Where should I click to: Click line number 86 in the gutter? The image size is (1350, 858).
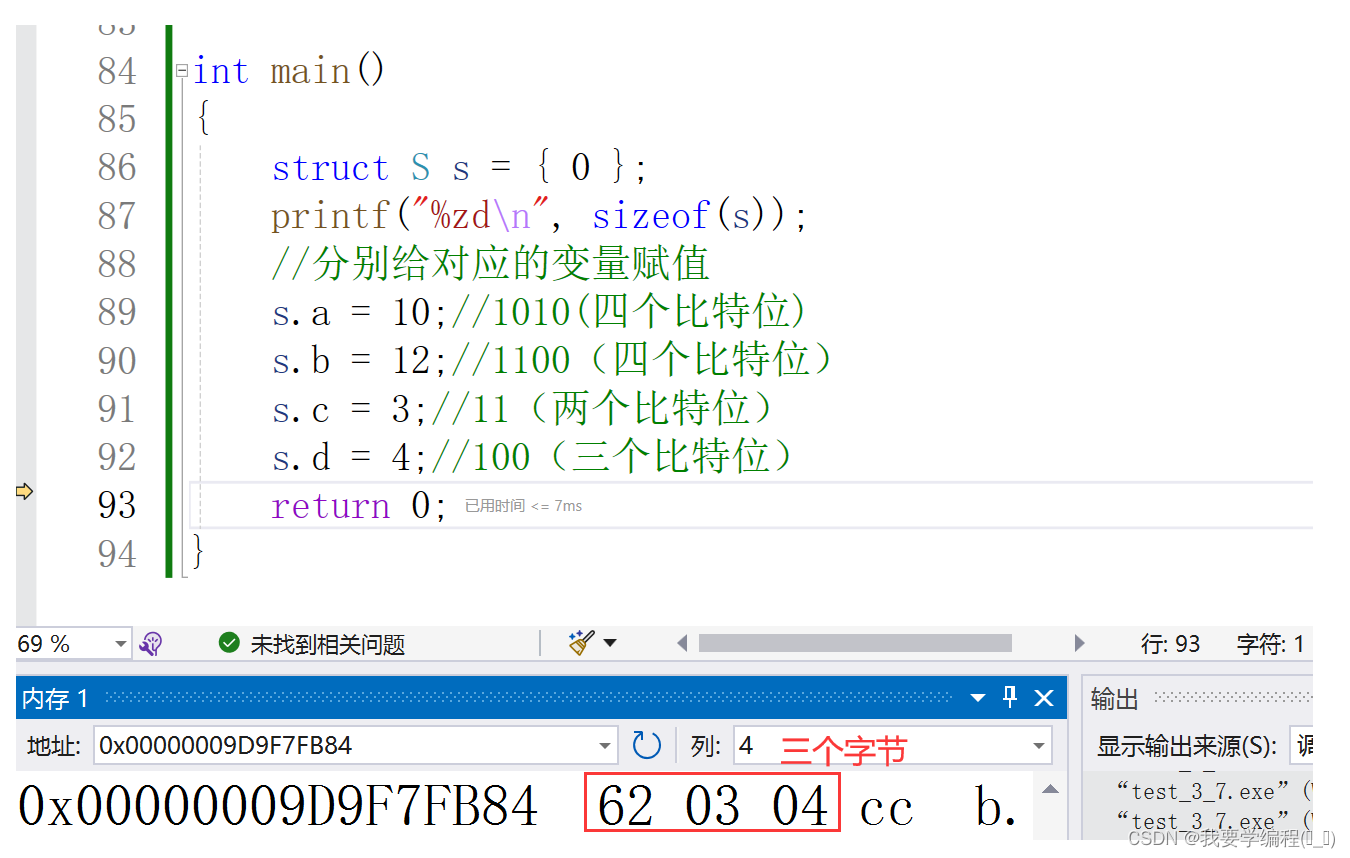[117, 168]
